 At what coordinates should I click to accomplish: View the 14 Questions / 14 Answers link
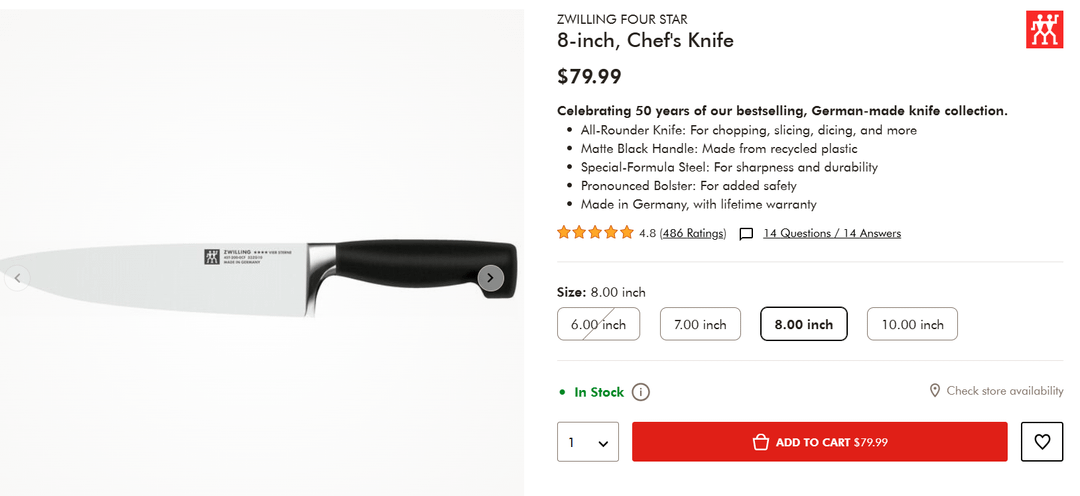click(832, 234)
